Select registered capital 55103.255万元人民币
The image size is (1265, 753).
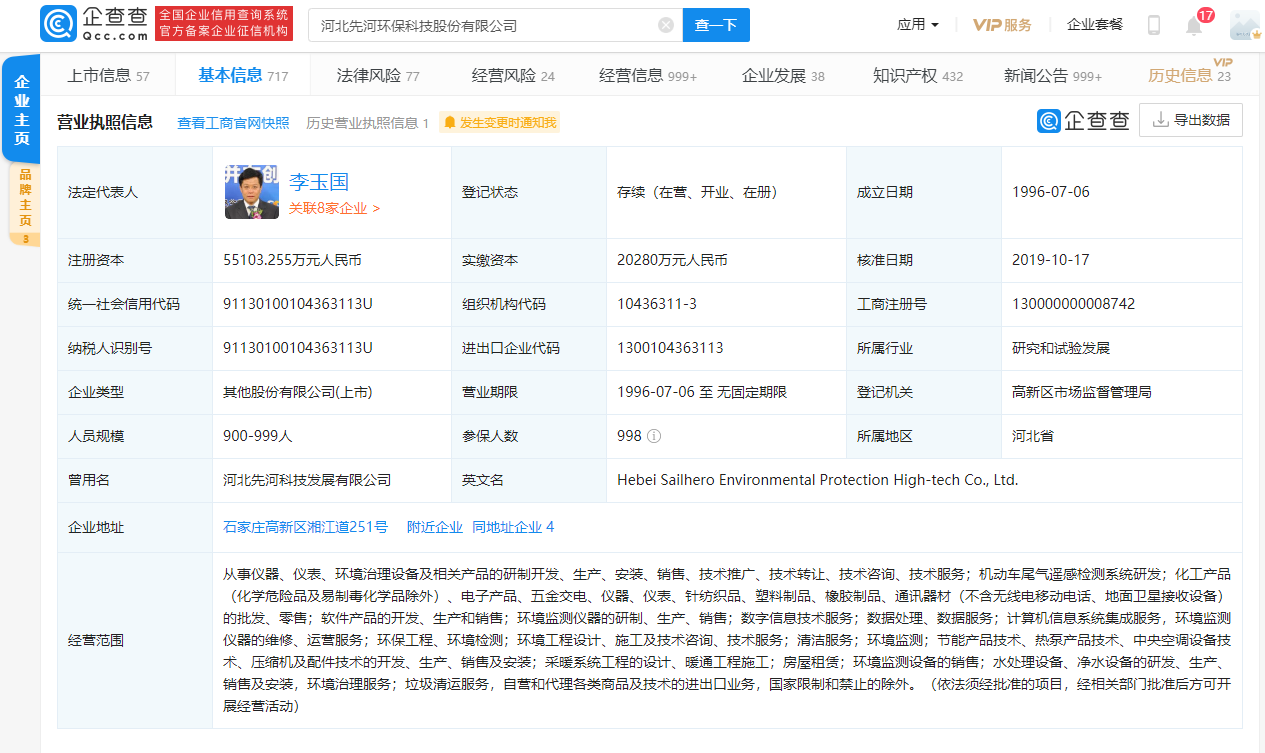292,260
